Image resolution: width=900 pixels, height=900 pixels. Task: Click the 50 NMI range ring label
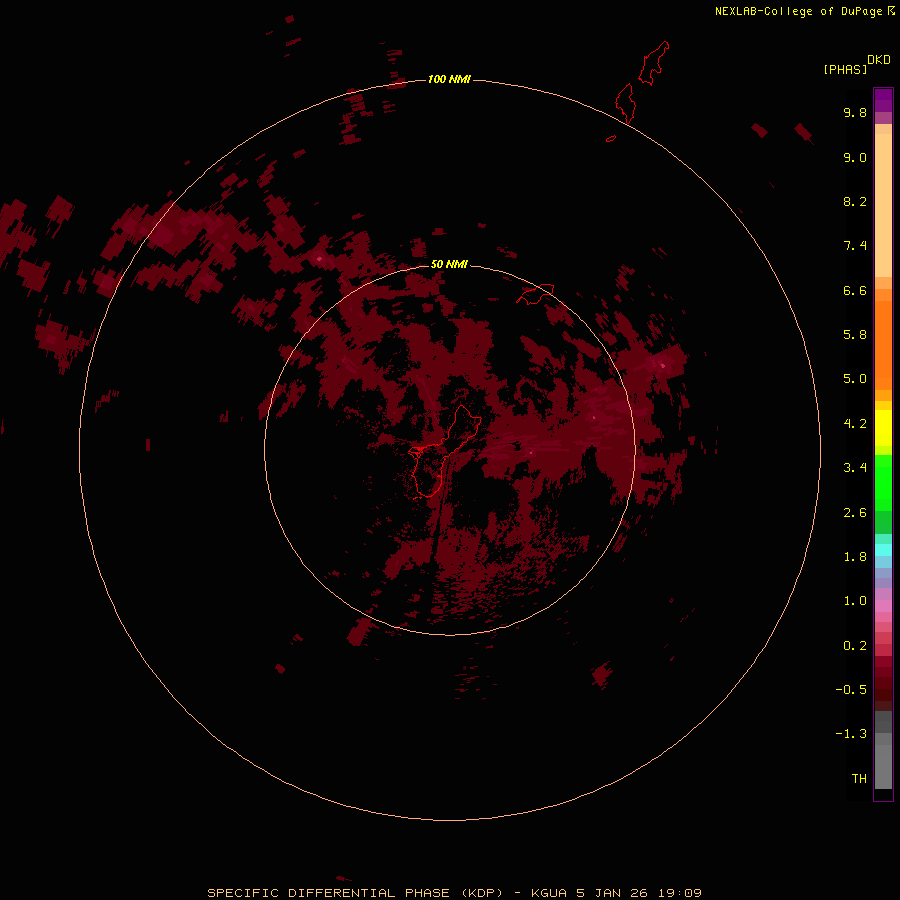tap(449, 264)
